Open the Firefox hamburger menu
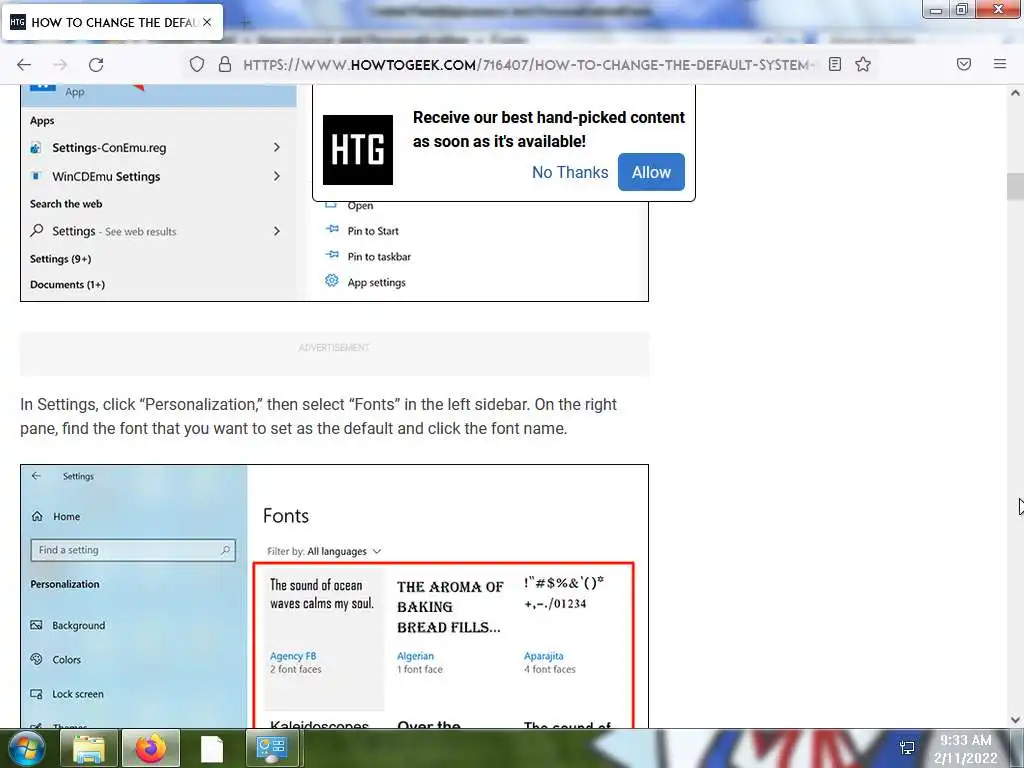Image resolution: width=1024 pixels, height=768 pixels. (1000, 64)
